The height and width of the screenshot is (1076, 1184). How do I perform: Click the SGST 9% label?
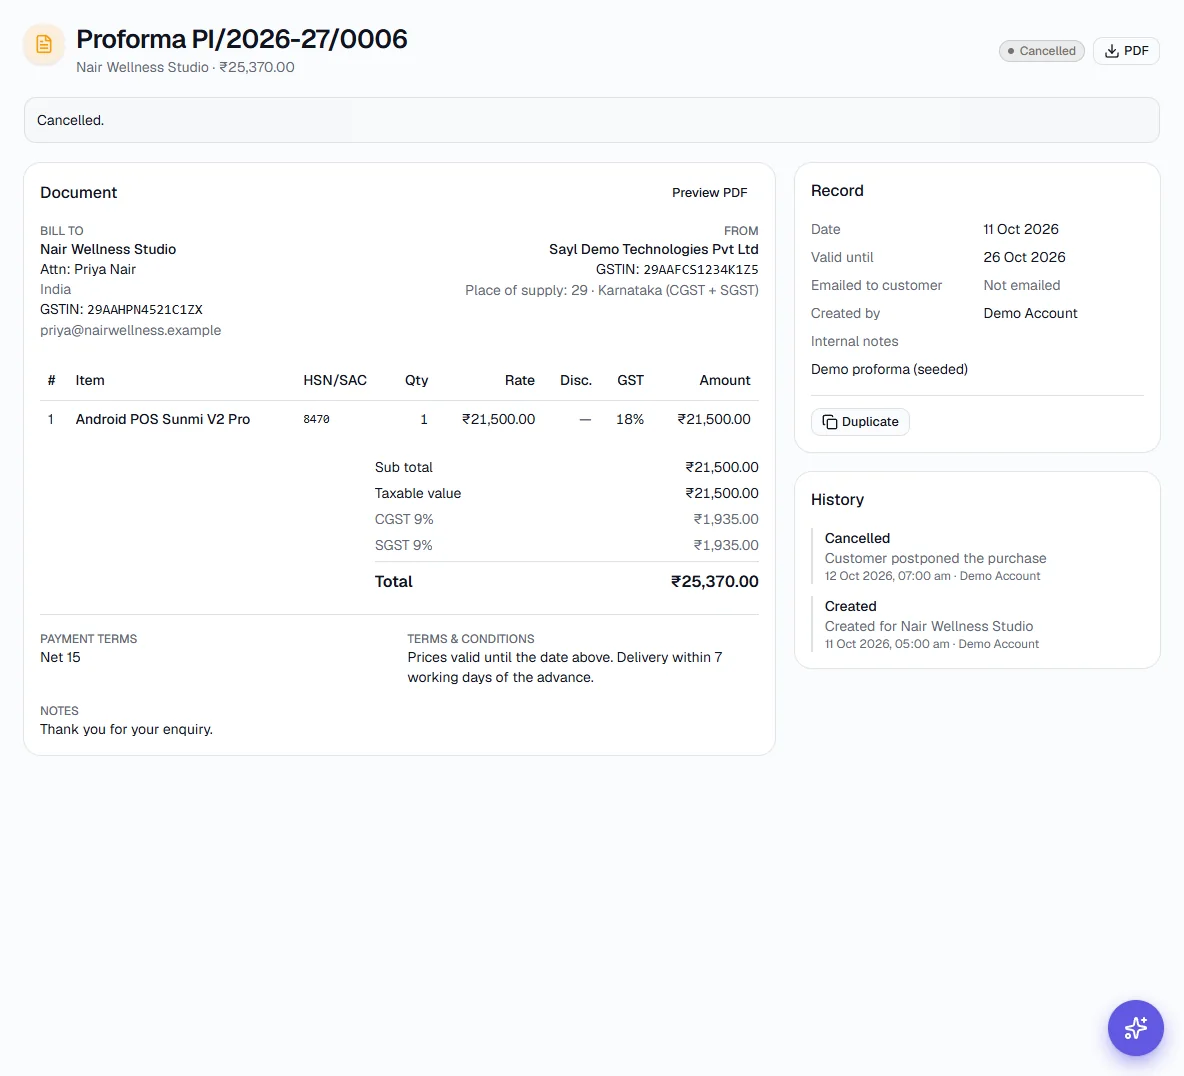pos(403,545)
